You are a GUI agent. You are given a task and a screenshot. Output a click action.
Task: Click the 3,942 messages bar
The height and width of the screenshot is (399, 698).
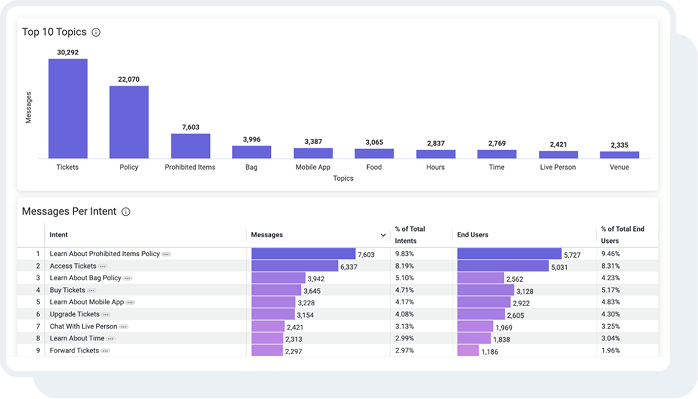click(x=278, y=278)
